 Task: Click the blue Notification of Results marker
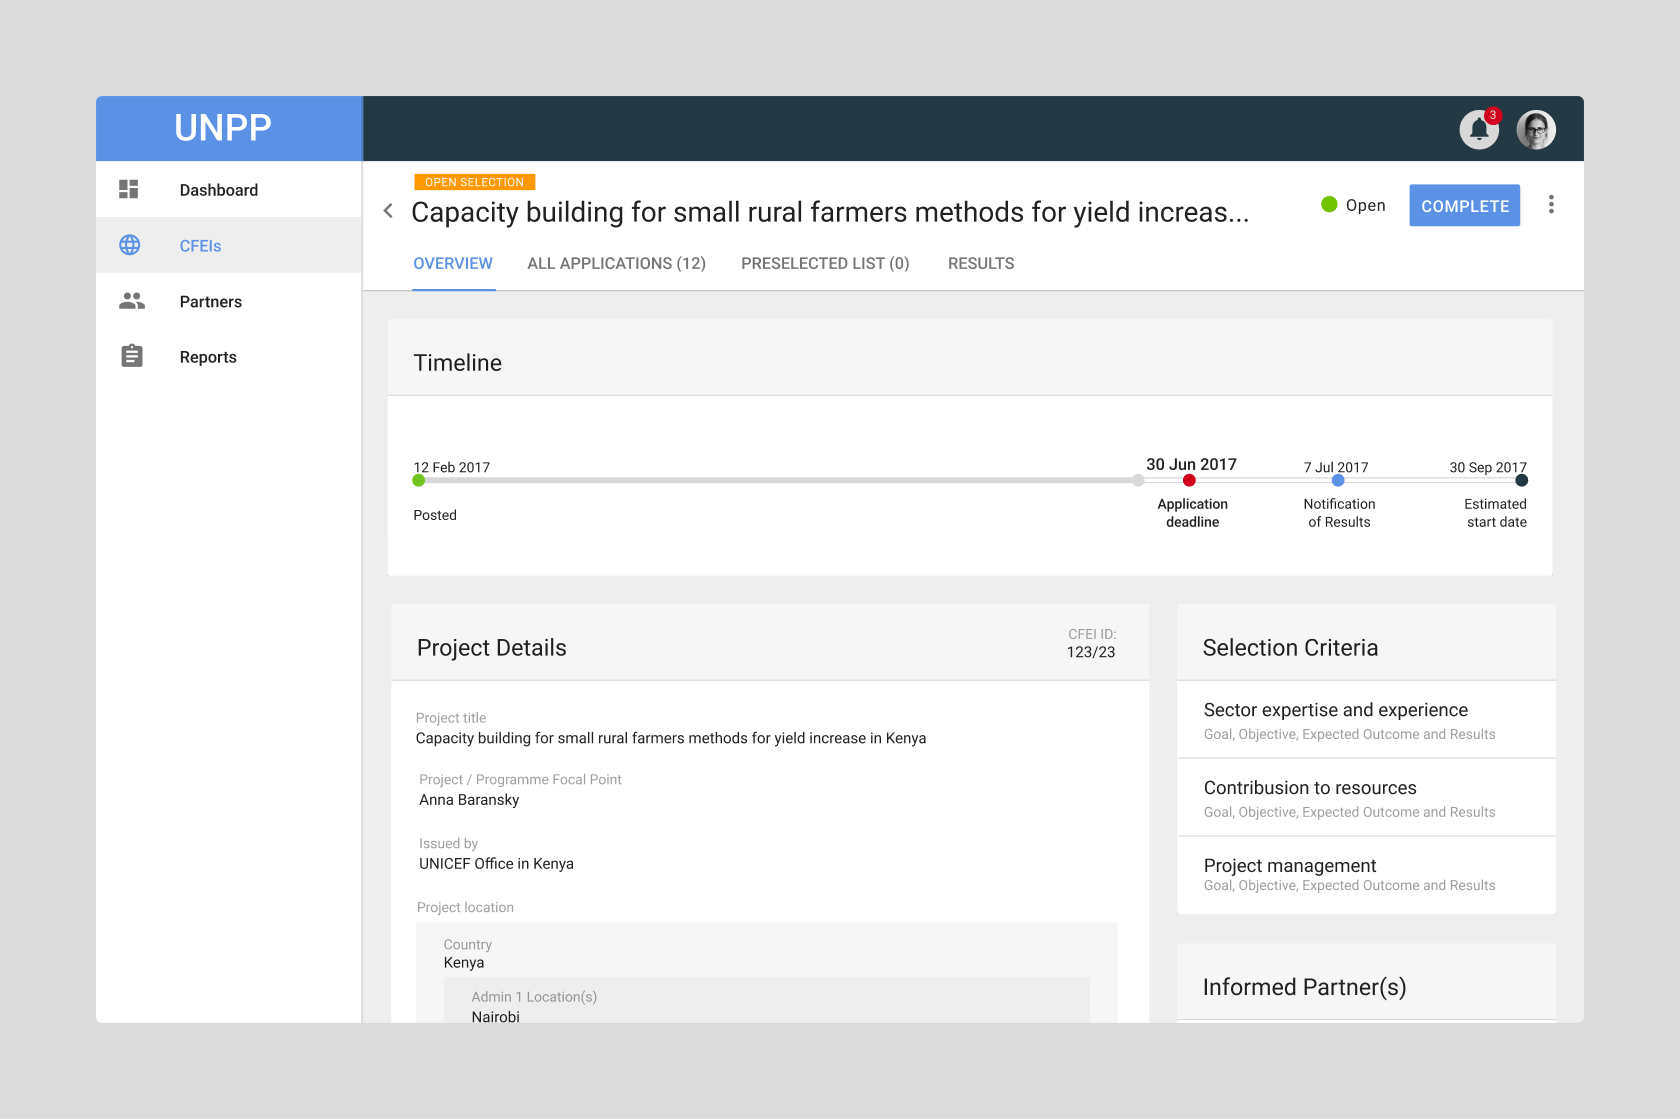(x=1338, y=480)
